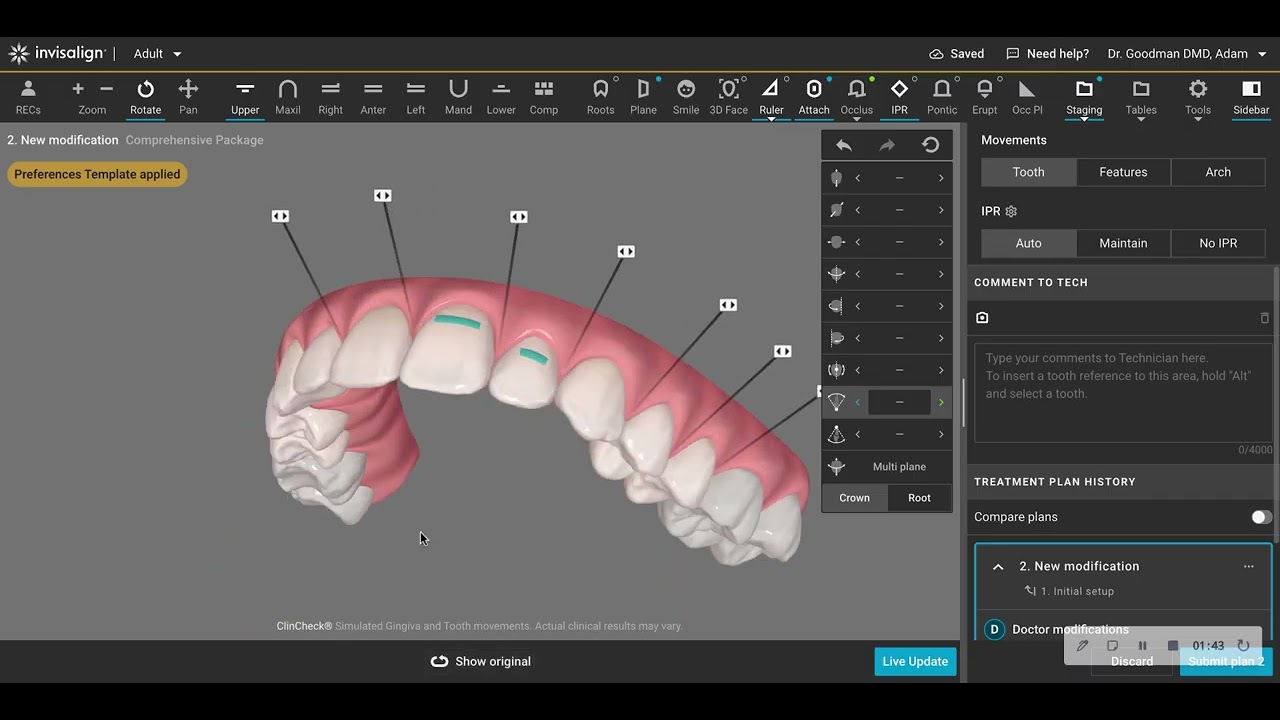The image size is (1280, 720).
Task: Toggle the Plane display
Action: [644, 97]
